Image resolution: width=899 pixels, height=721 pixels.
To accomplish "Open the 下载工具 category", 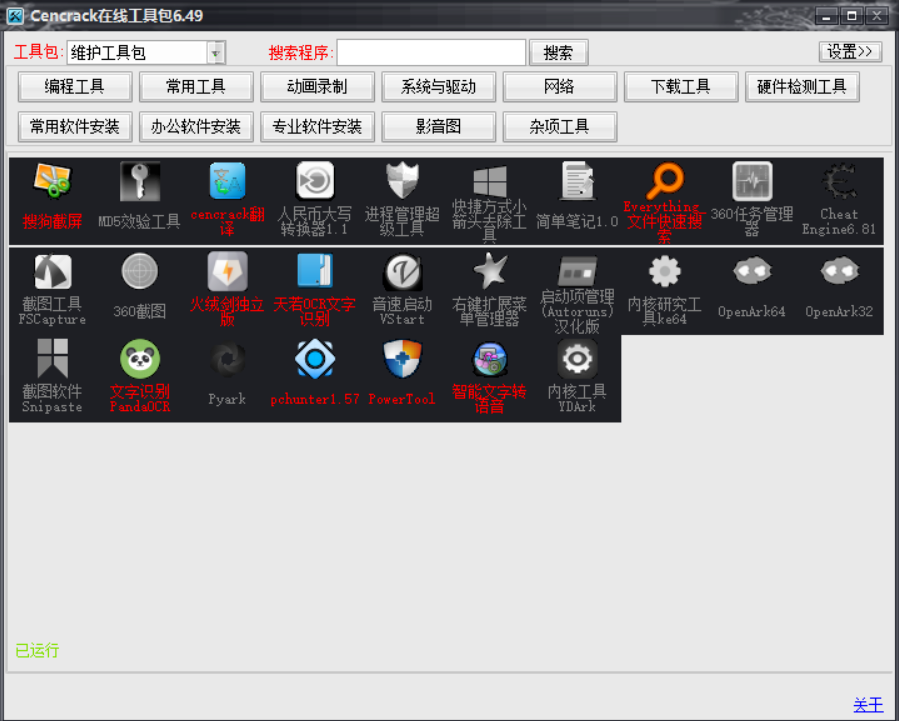I will (681, 87).
